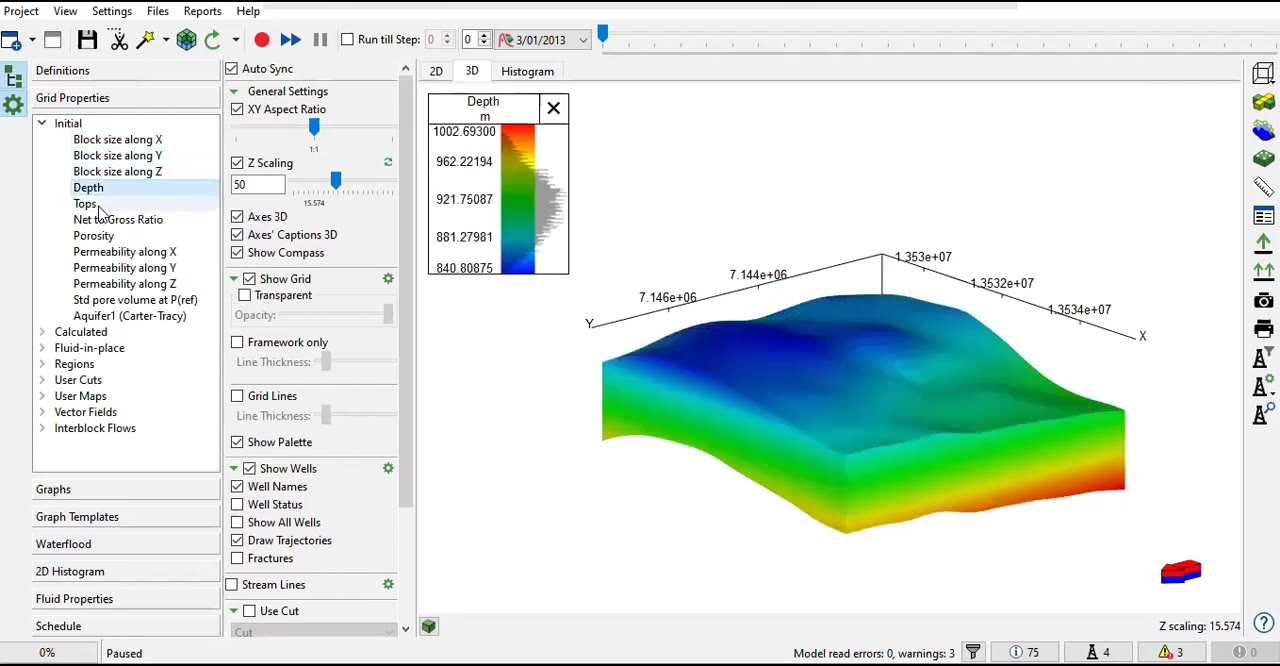1280x666 pixels.
Task: Click the printer icon
Action: (1263, 328)
